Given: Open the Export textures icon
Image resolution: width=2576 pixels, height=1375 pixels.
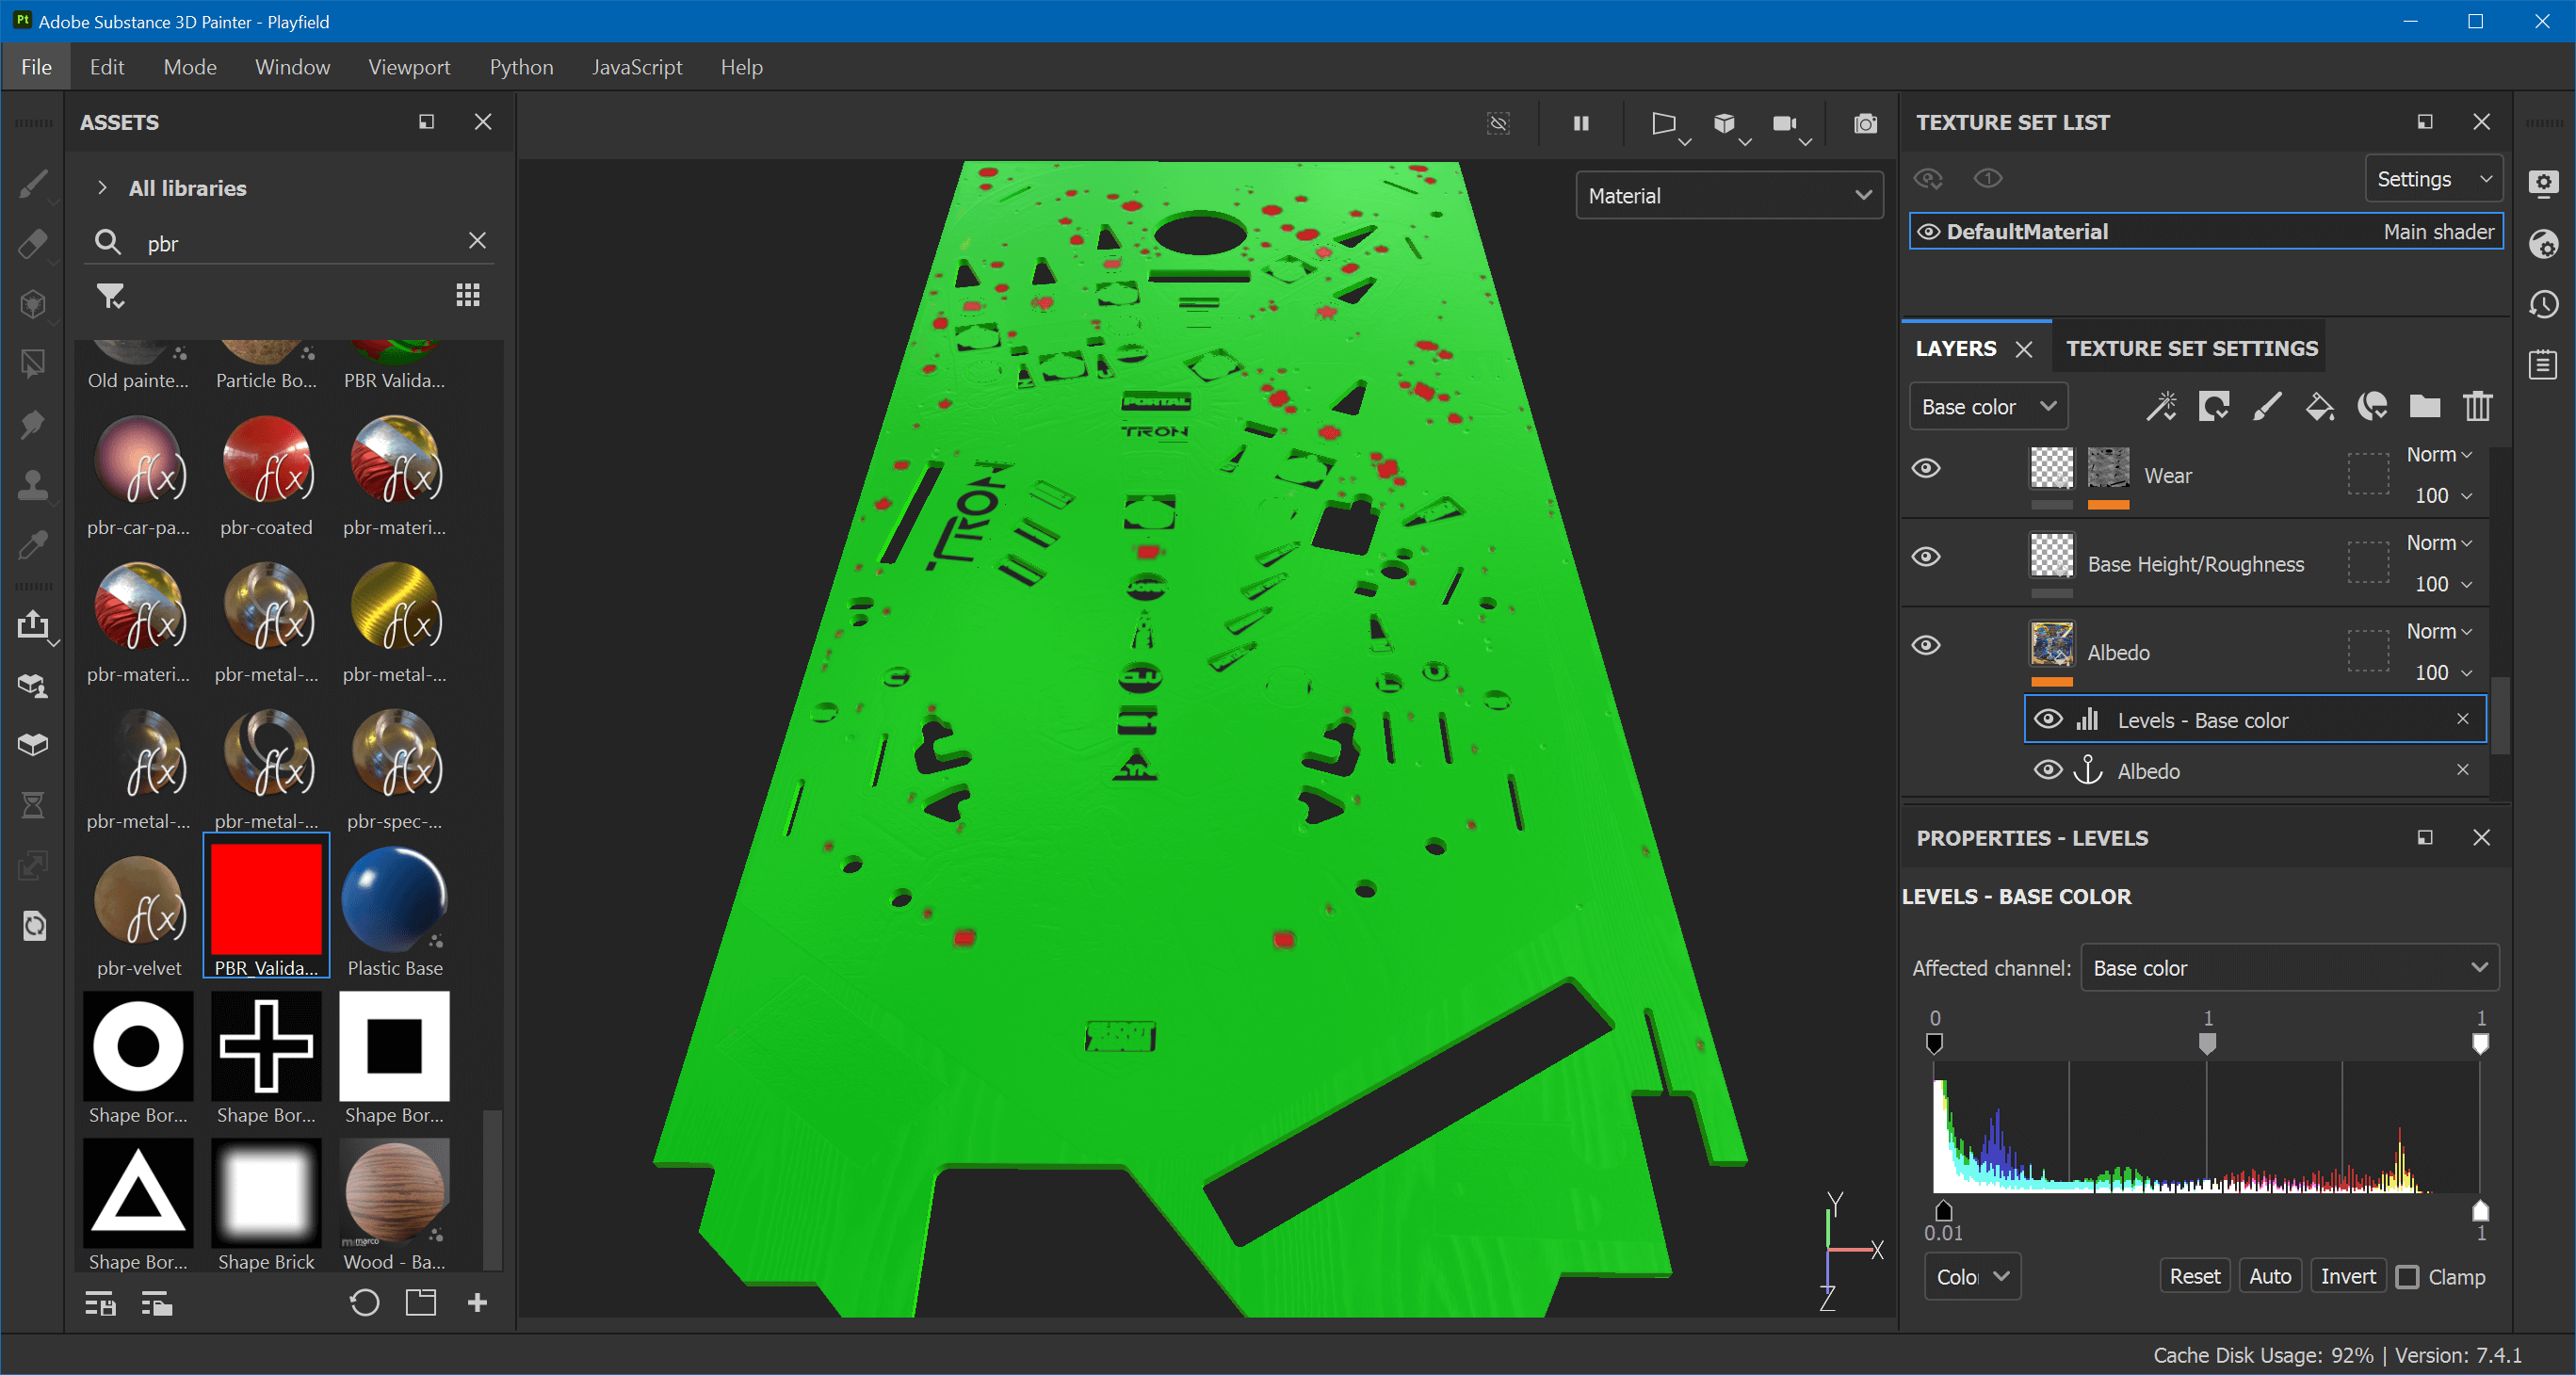Looking at the screenshot, I should (x=33, y=625).
